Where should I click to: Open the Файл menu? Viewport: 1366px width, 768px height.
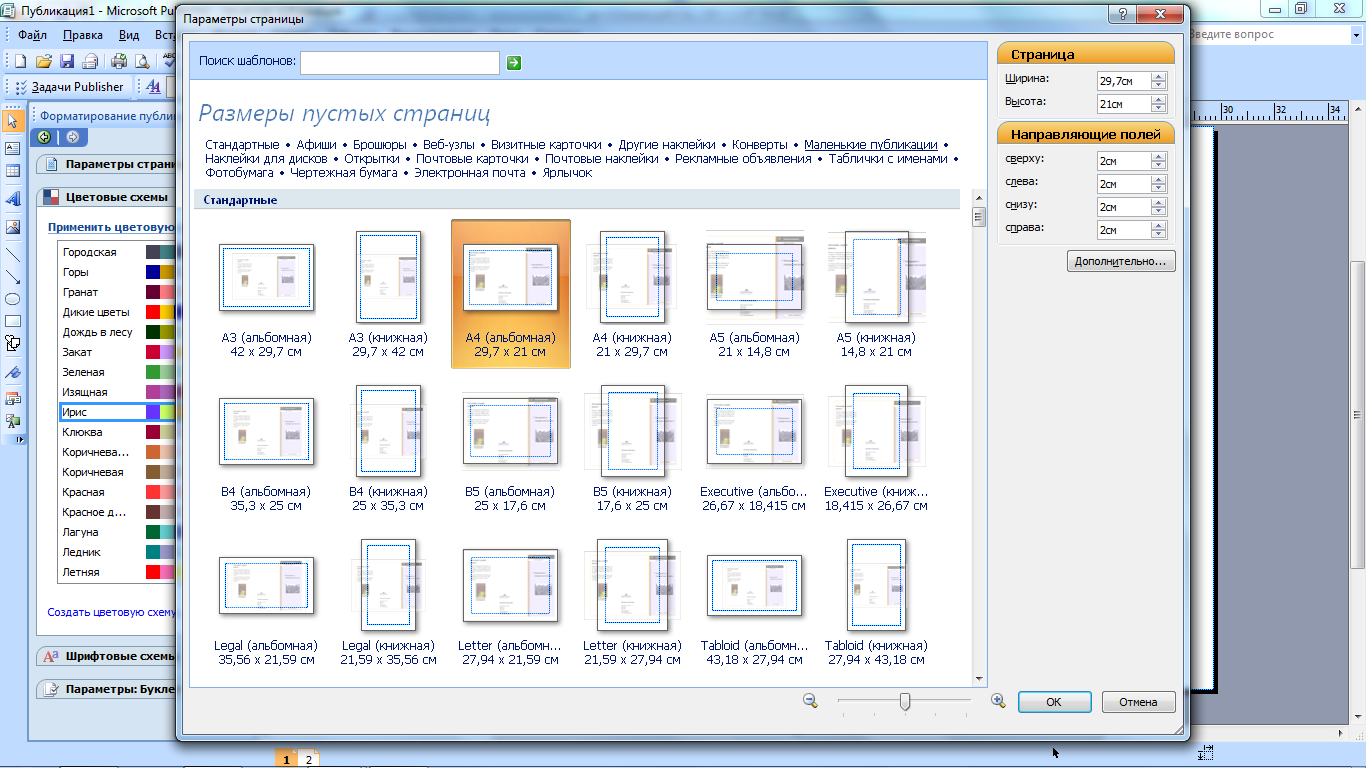[x=33, y=35]
